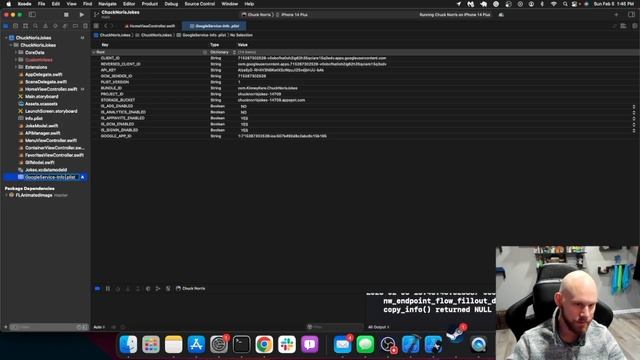640x360 pixels.
Task: Go back with the editor back arrow
Action: pyautogui.click(x=105, y=26)
